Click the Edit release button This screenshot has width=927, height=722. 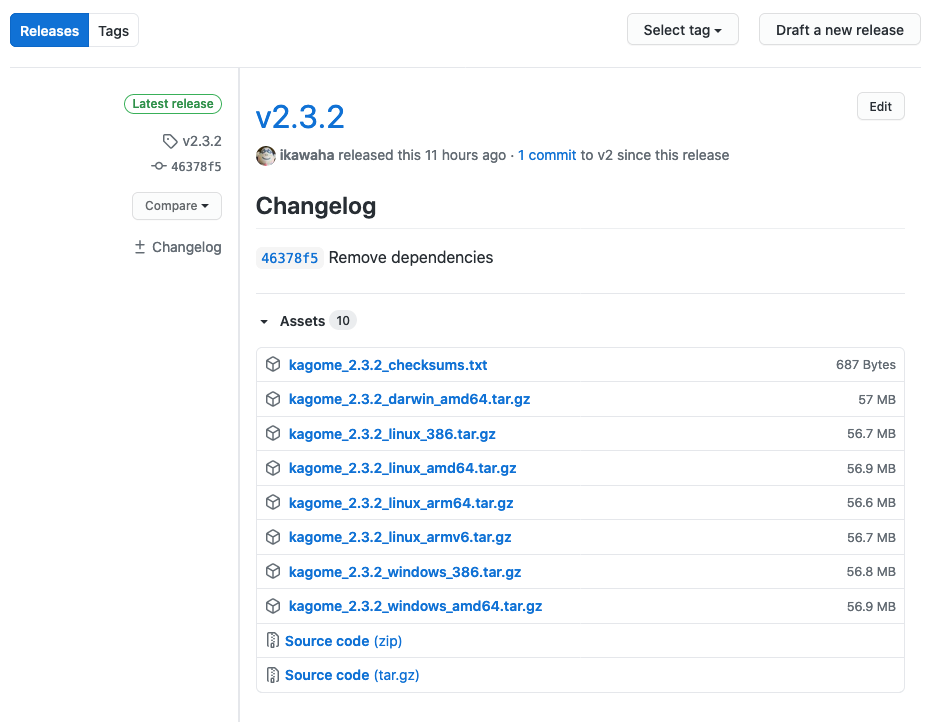coord(880,106)
